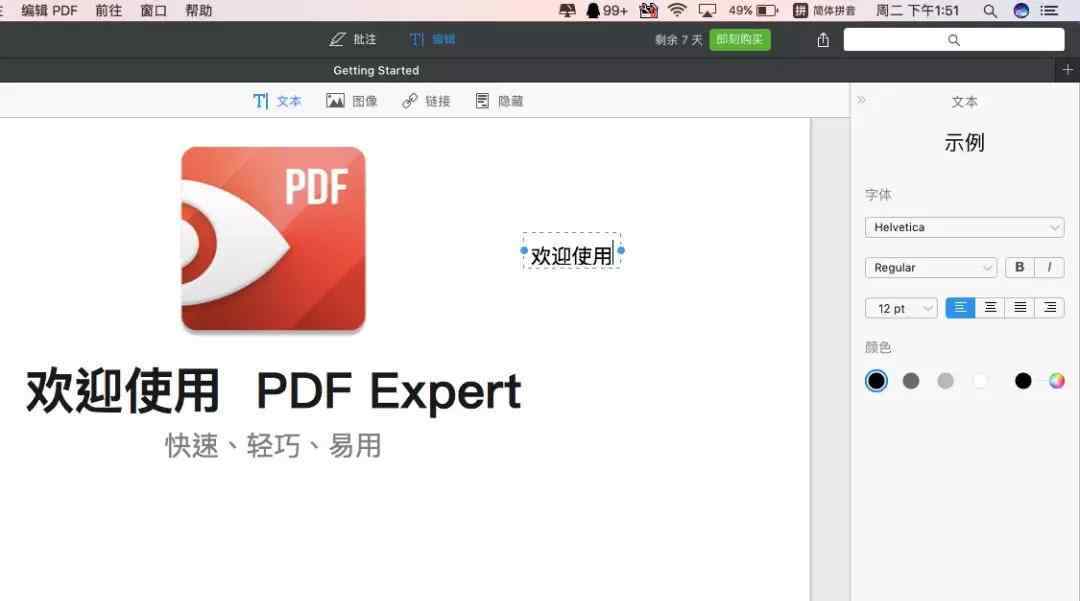Click the share icon in toolbar

coord(823,40)
